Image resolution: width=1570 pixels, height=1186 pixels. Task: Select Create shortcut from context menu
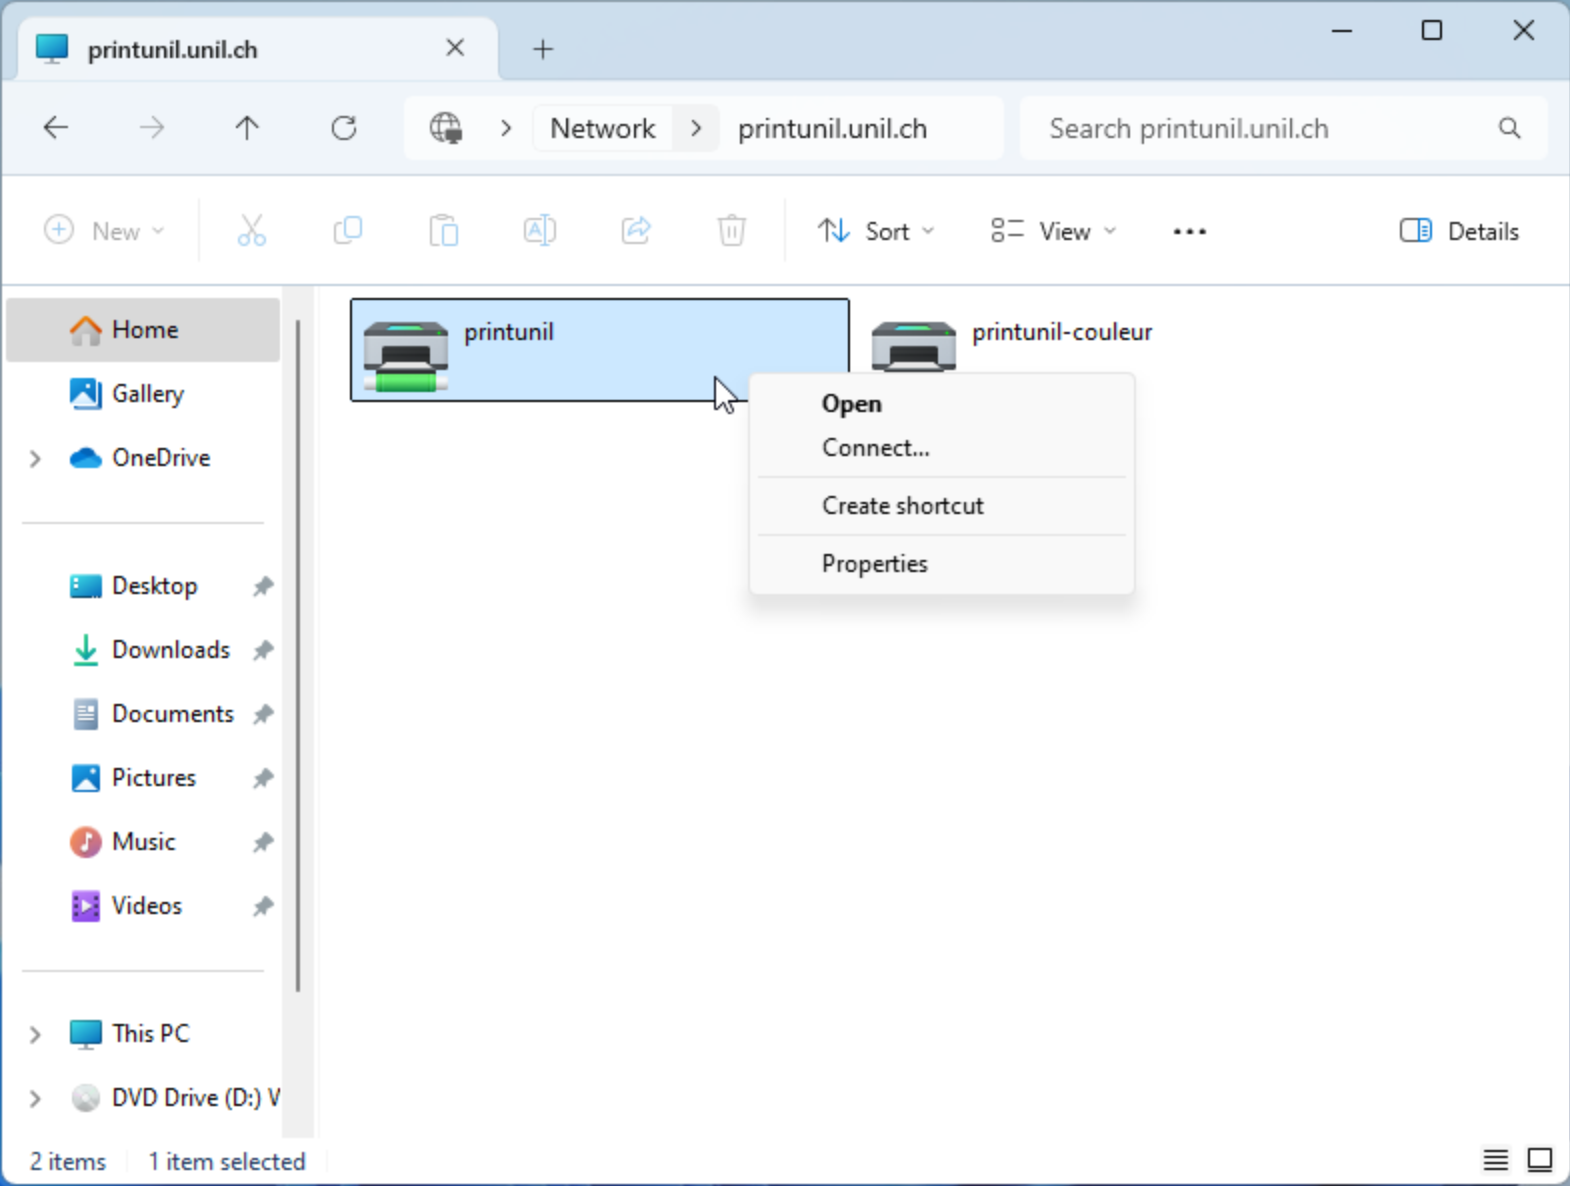[x=902, y=506]
